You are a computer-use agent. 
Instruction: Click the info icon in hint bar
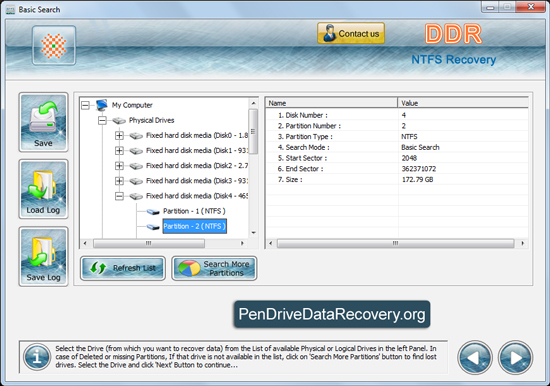click(x=37, y=357)
